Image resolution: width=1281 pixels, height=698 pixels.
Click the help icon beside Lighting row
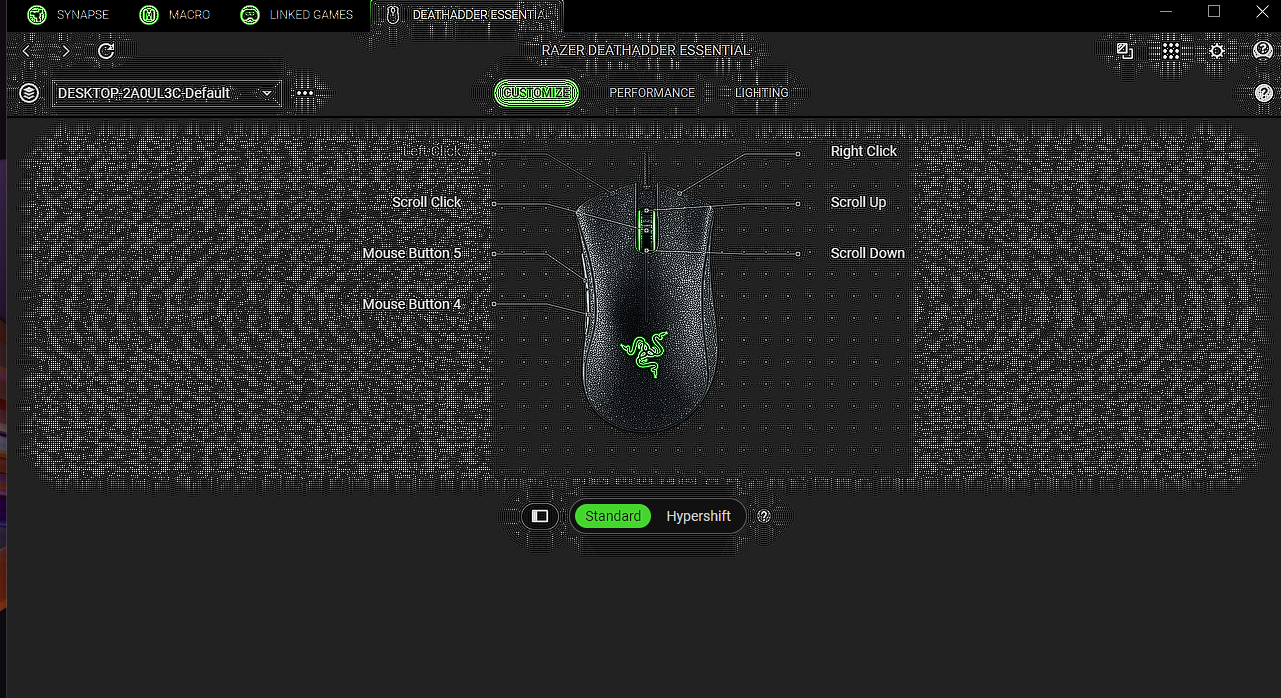point(1264,93)
